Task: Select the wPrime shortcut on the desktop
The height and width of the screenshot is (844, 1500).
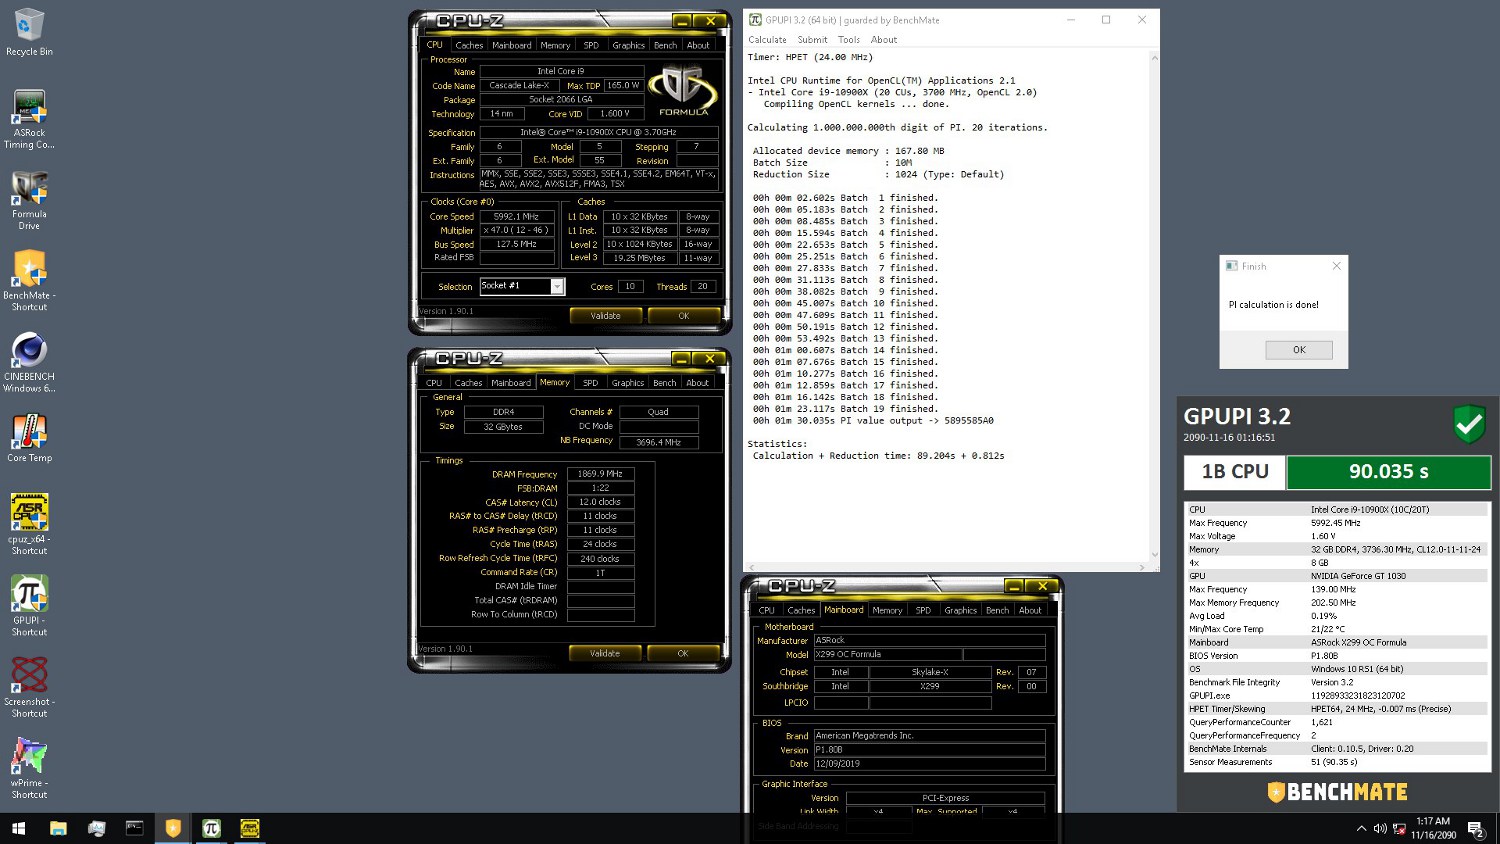Action: coord(29,768)
